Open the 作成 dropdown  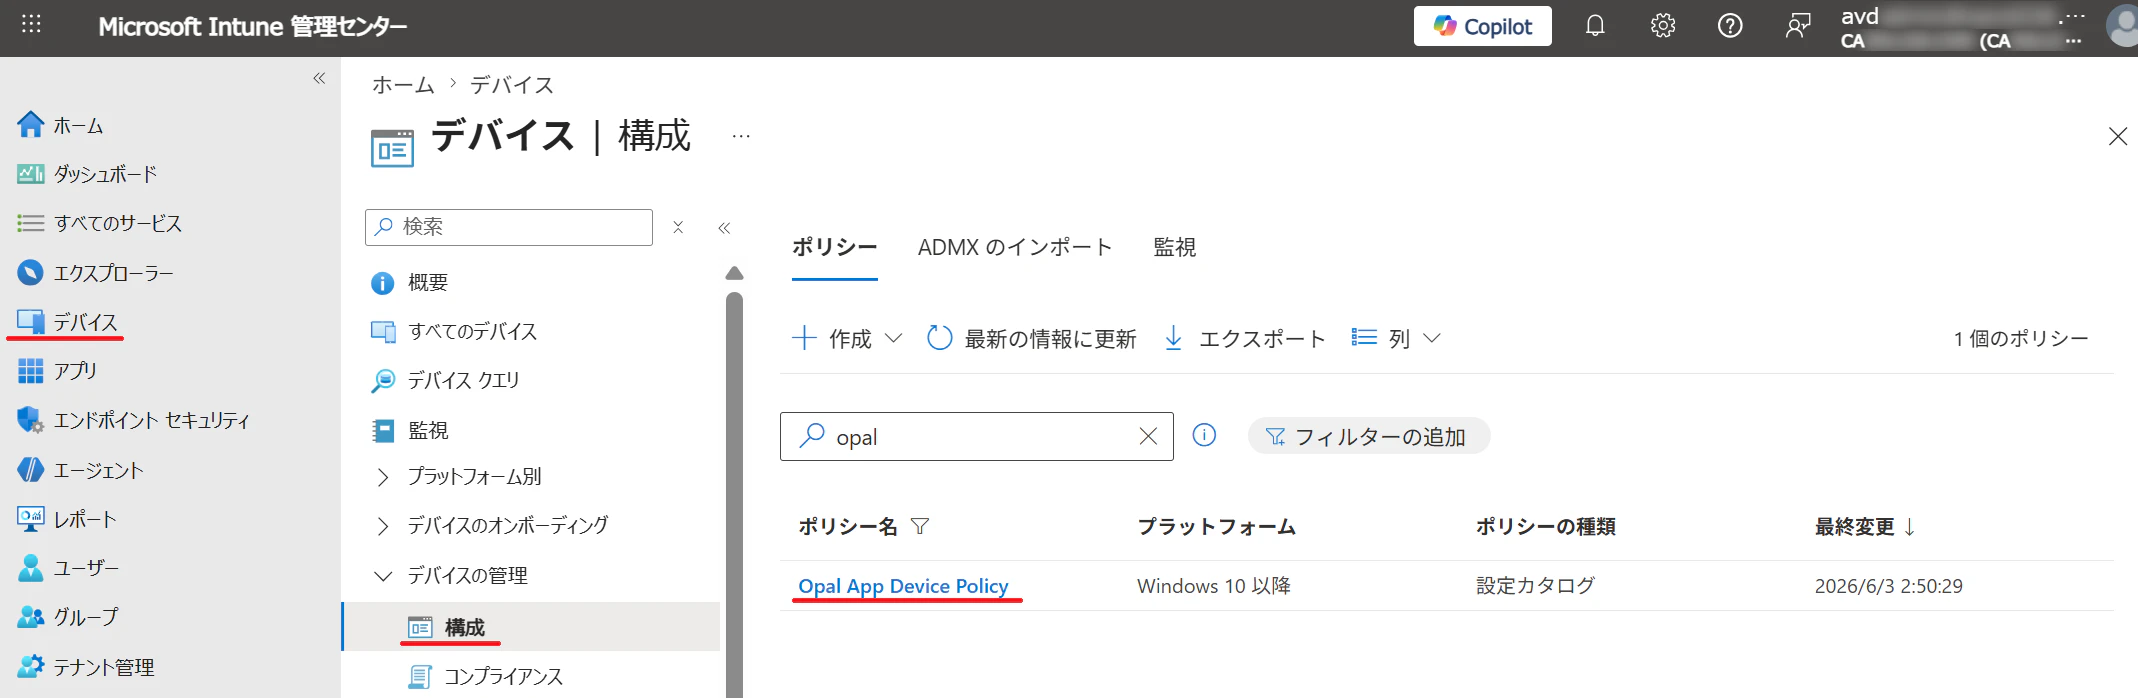(847, 338)
